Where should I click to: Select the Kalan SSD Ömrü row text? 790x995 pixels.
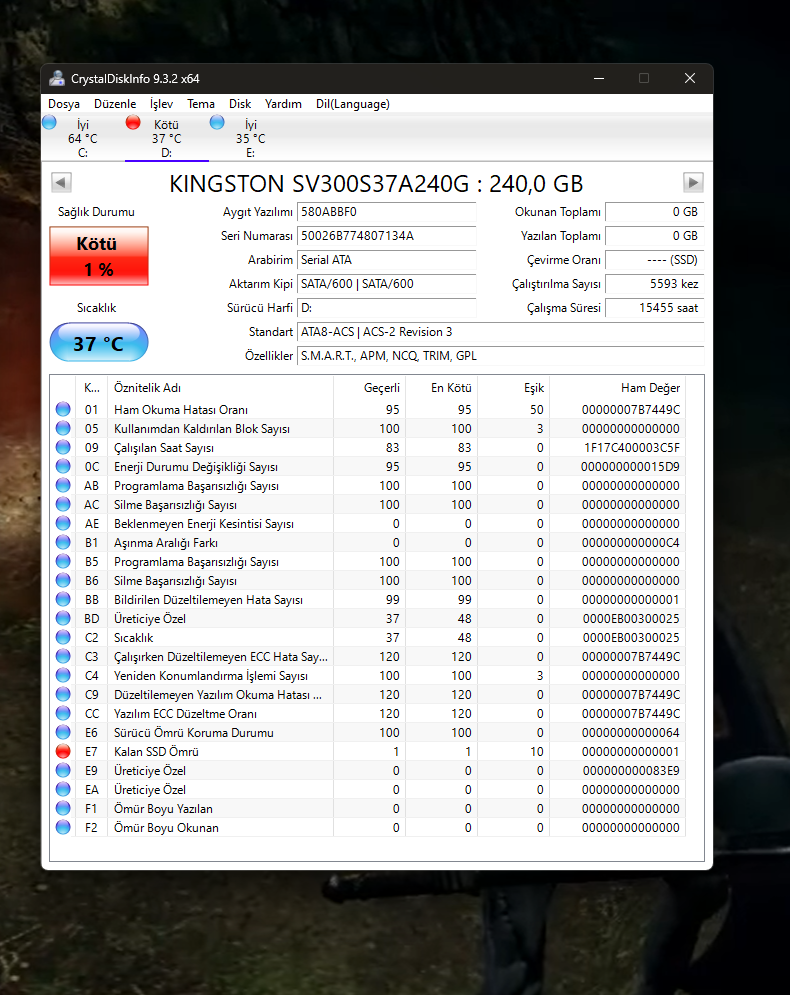pos(156,752)
